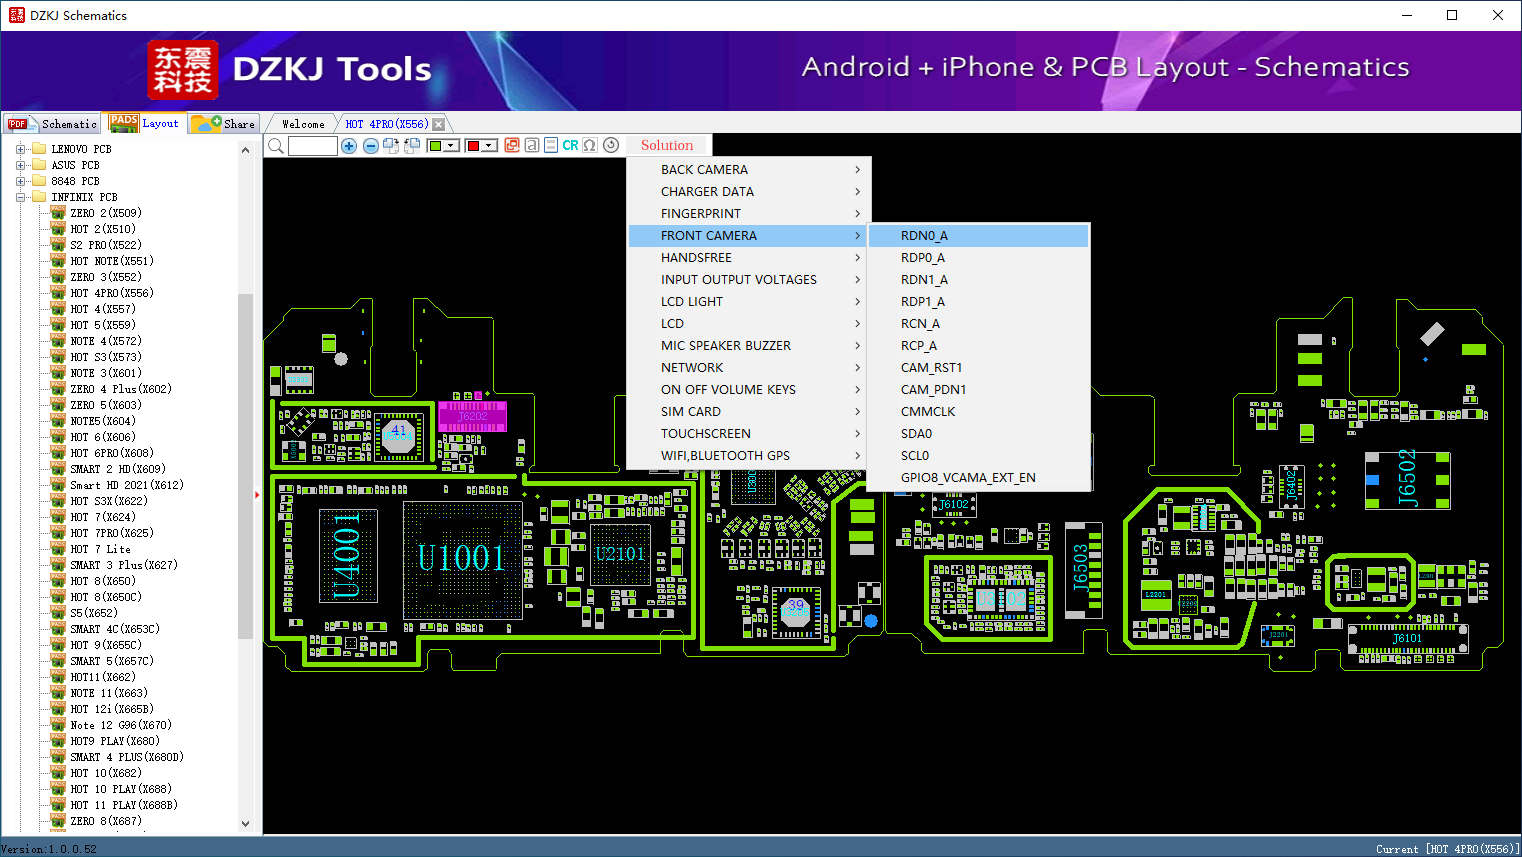Screen dimensions: 1522x857
Task: Expand the SIM CARD submenu arrow
Action: [858, 411]
